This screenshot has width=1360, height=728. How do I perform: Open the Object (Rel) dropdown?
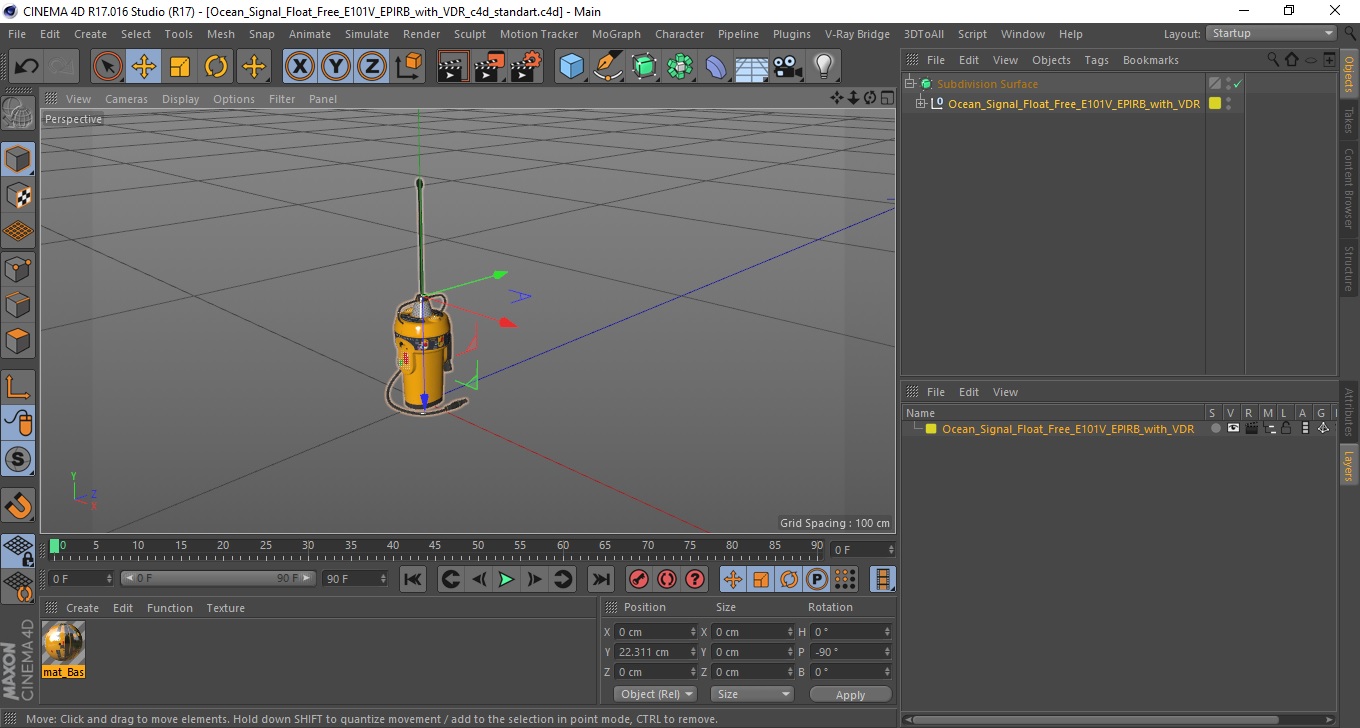[656, 694]
